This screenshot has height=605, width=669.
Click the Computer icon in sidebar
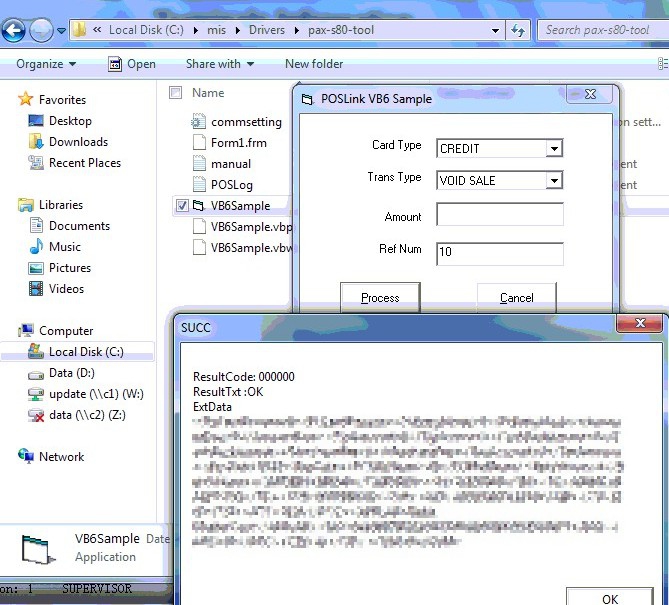(26, 331)
